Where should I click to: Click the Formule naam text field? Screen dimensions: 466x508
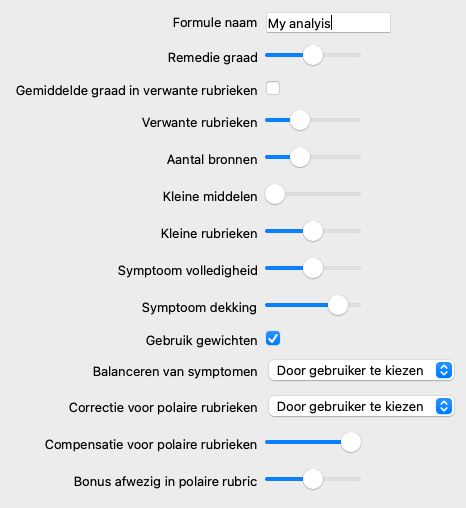coord(328,23)
